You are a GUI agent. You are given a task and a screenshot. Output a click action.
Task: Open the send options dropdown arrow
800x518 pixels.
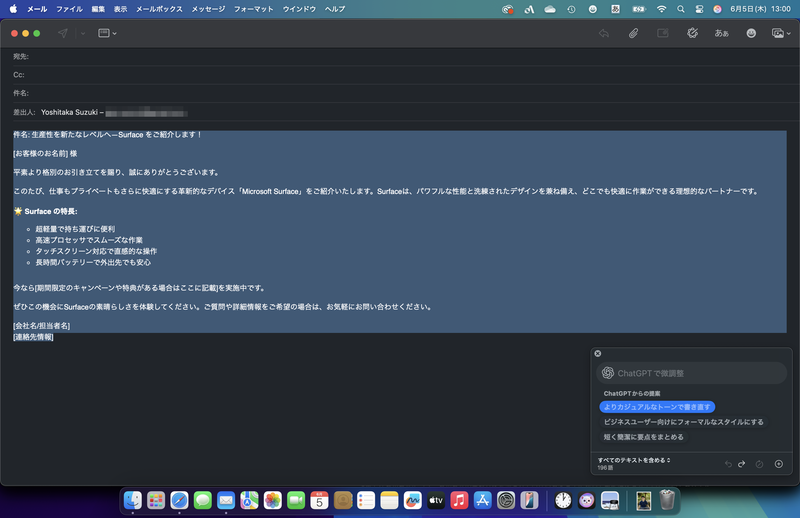[83, 33]
